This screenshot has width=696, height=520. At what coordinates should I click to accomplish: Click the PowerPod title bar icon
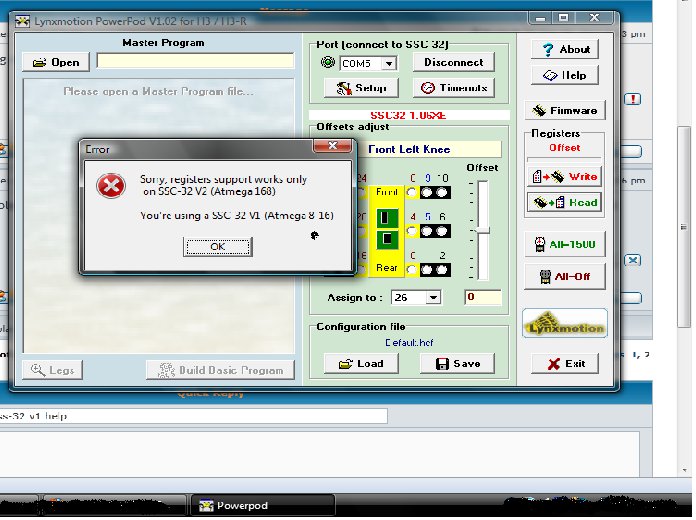click(22, 21)
